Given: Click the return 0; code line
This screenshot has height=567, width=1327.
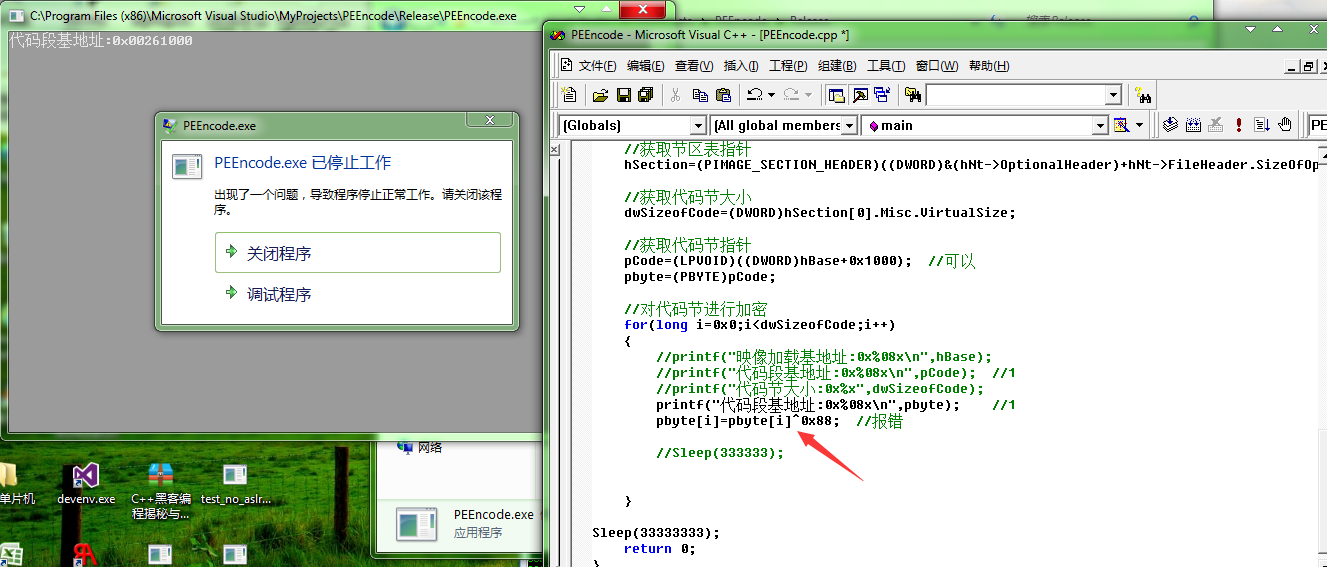Looking at the screenshot, I should pos(659,548).
